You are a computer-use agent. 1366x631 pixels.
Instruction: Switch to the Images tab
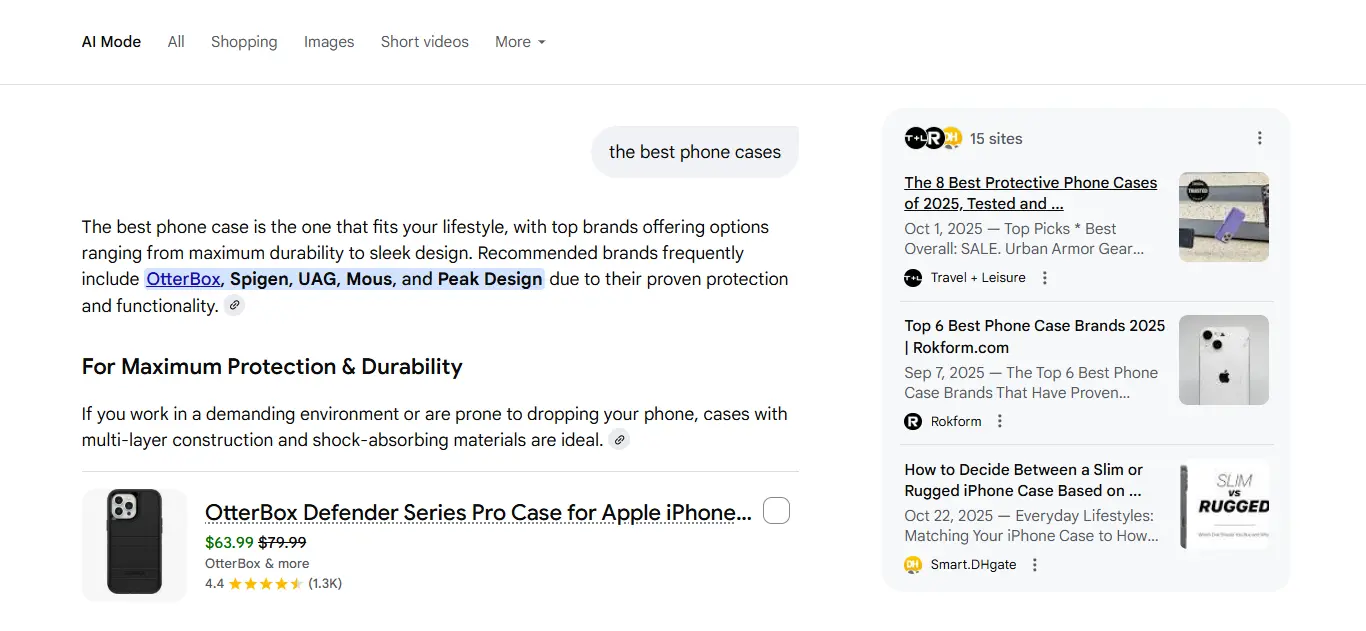coord(329,42)
